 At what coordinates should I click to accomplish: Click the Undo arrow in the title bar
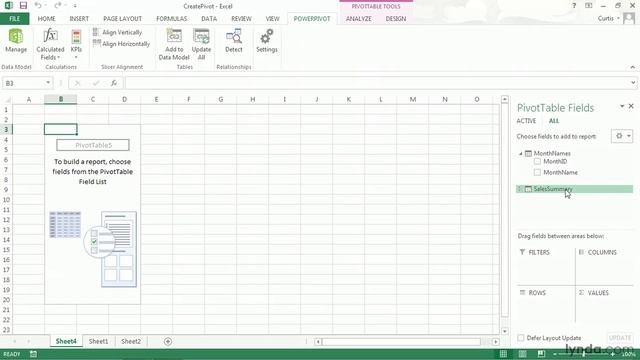(38, 6)
